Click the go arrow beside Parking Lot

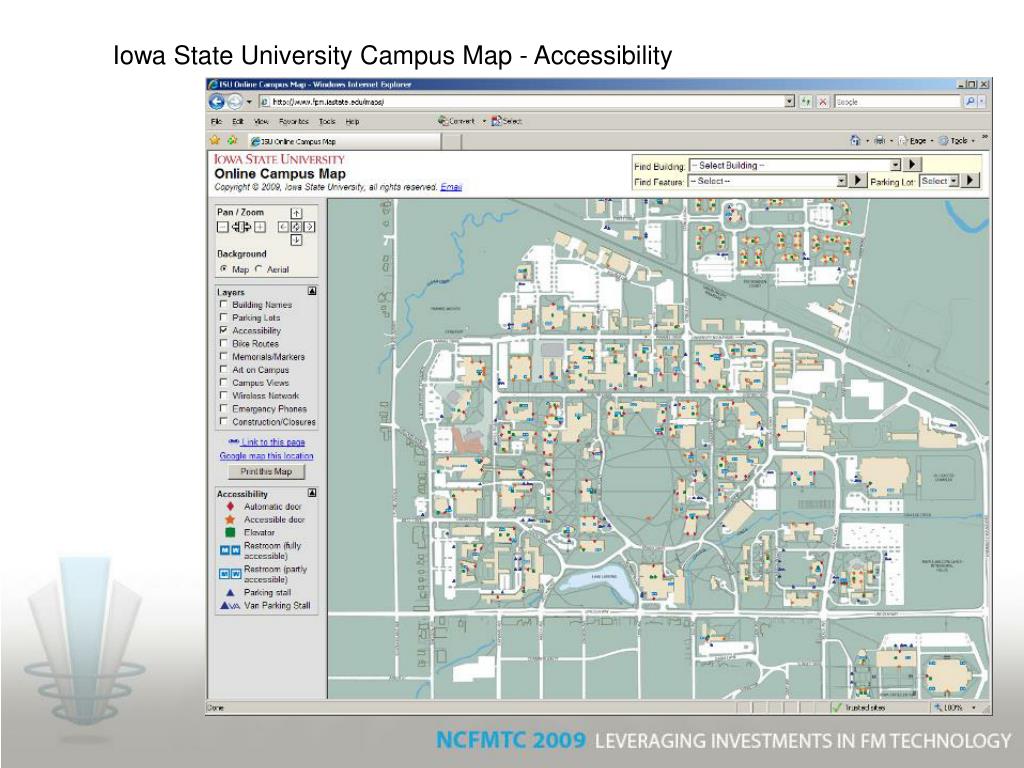coord(971,180)
